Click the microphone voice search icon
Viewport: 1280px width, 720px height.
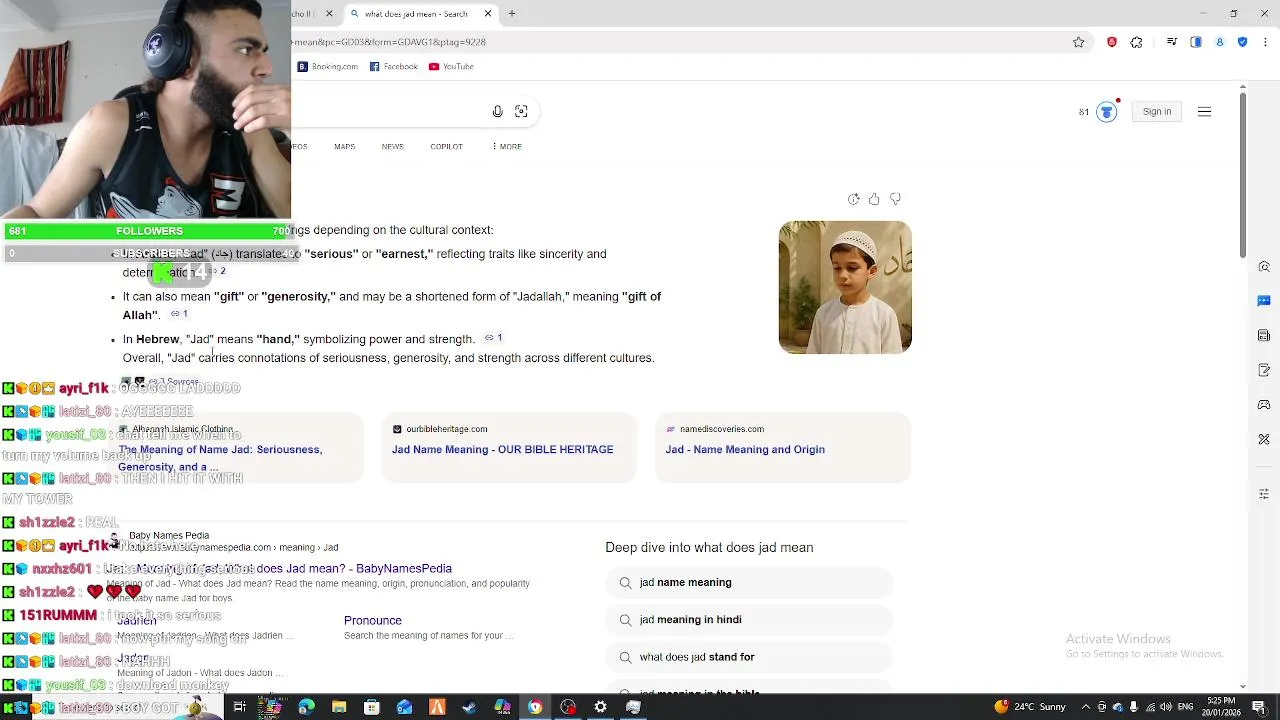(497, 111)
